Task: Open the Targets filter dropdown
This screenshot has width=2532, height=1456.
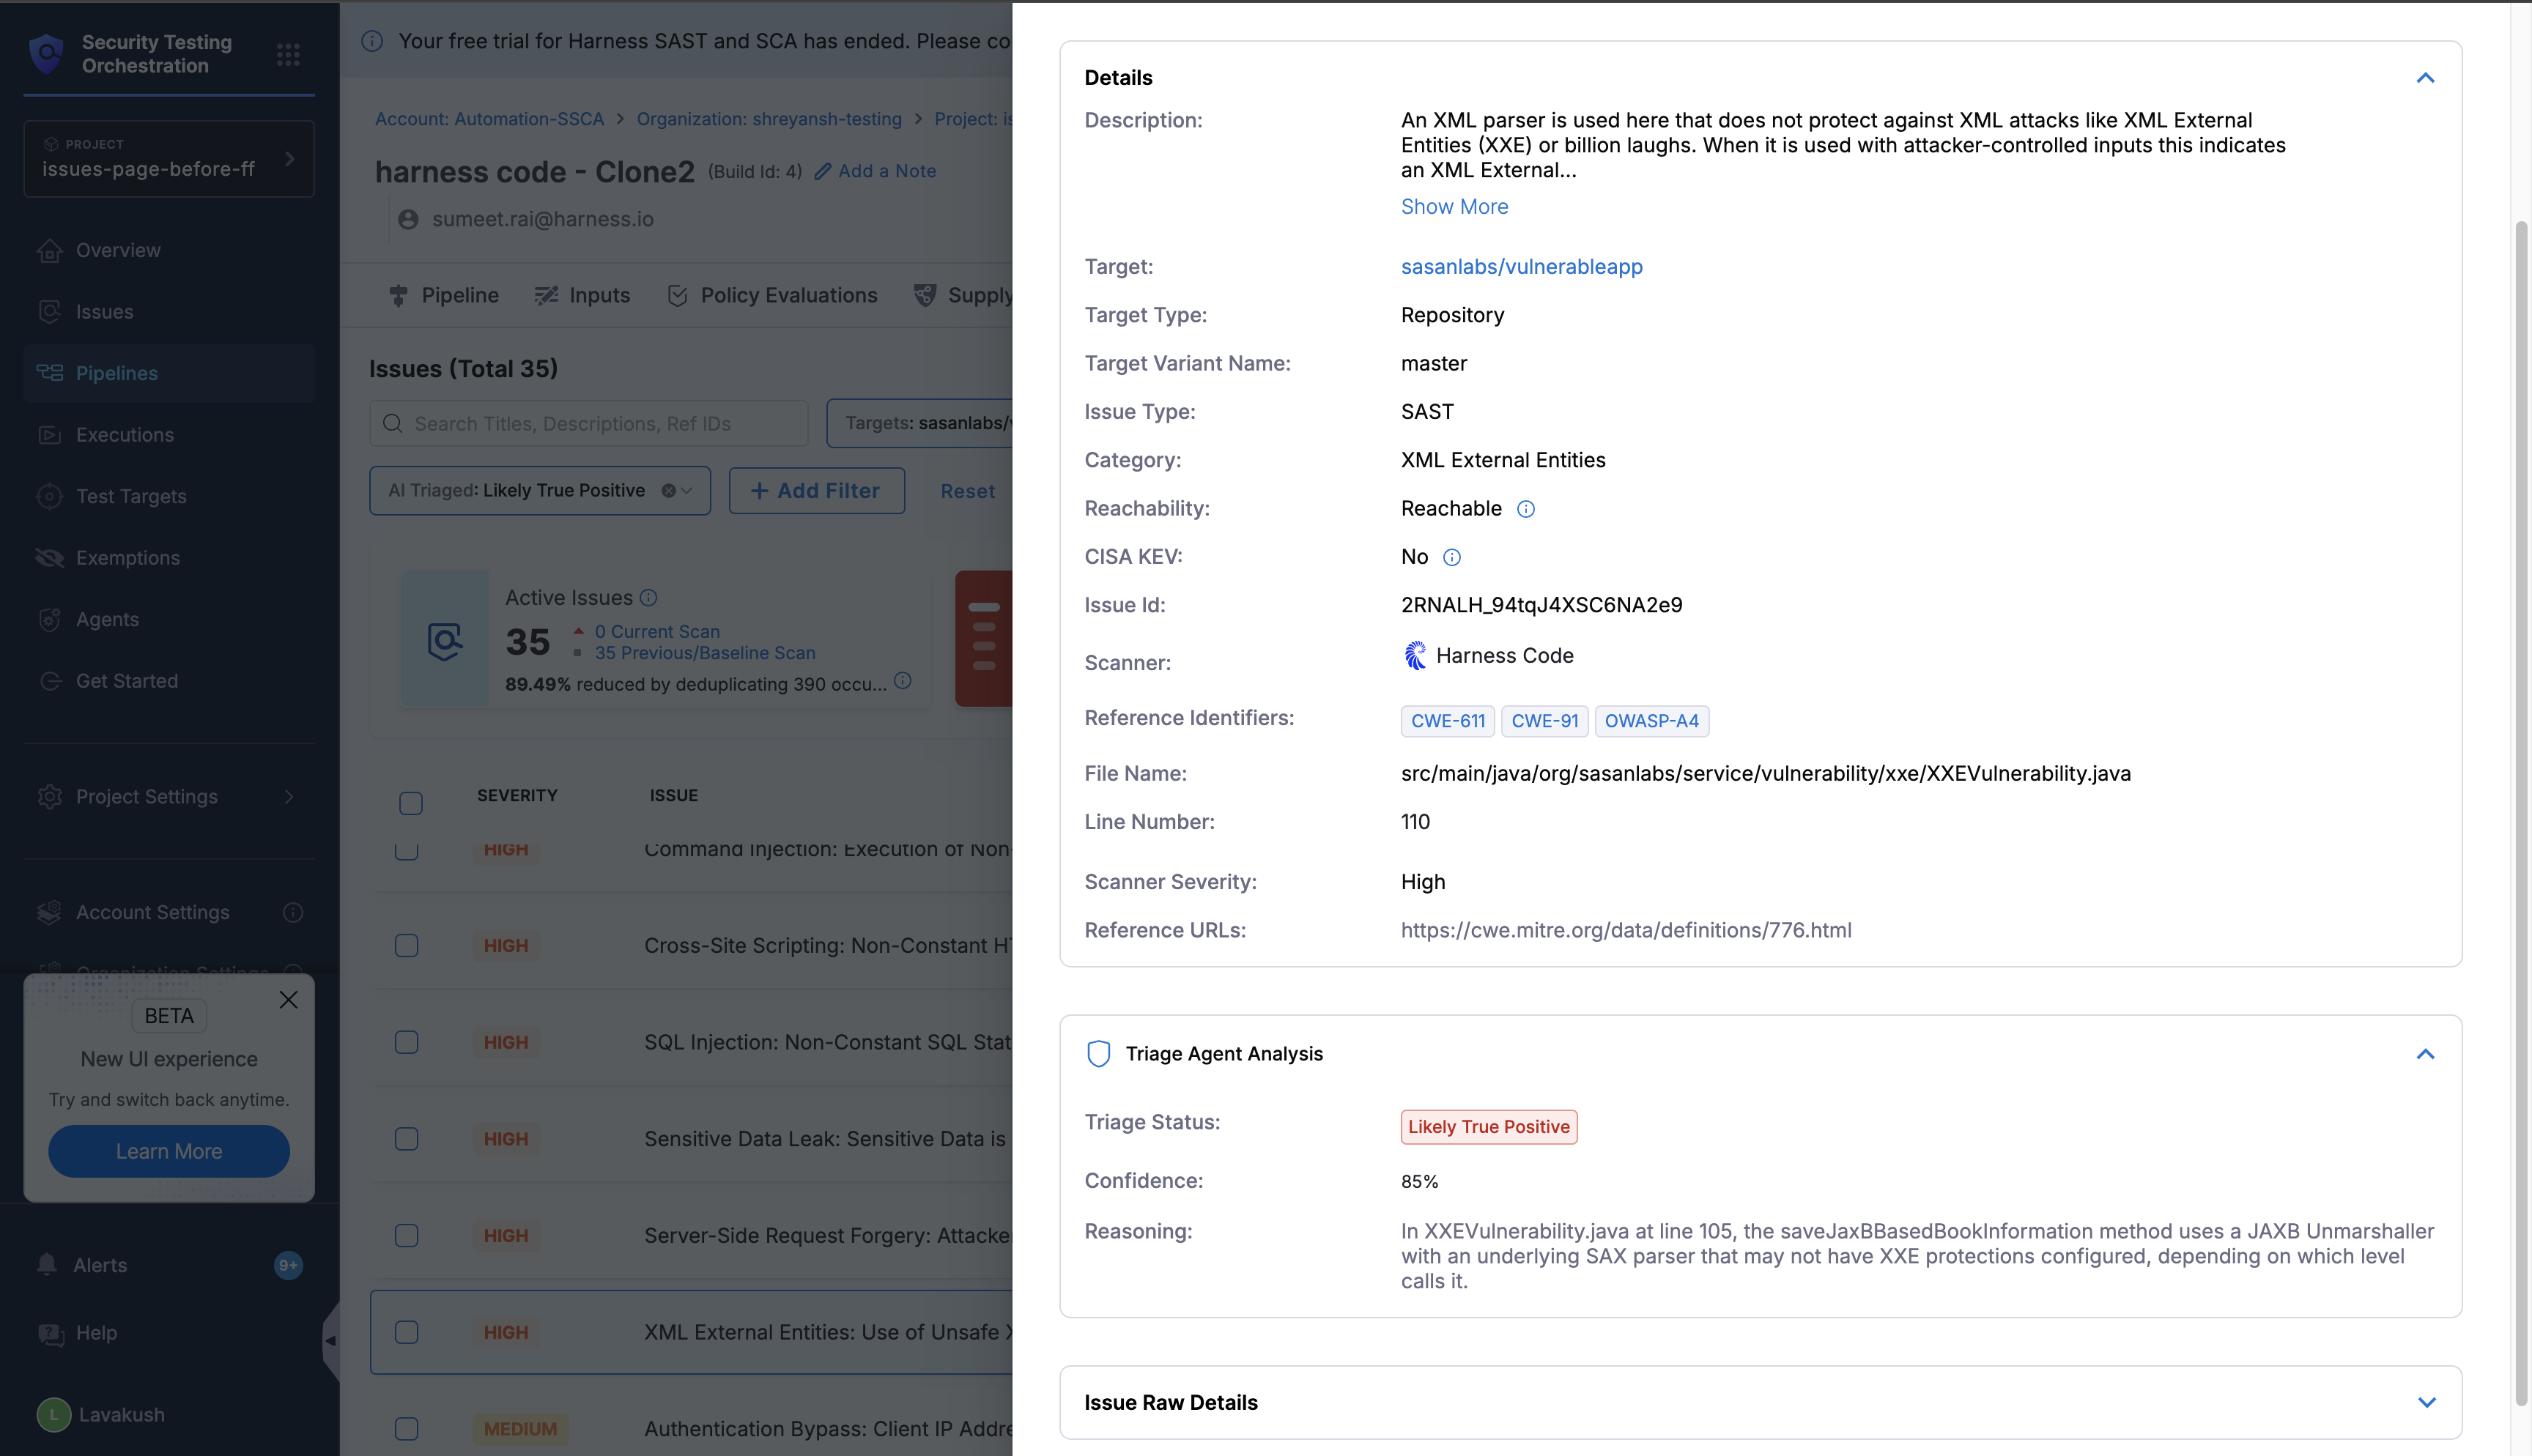Action: point(920,423)
